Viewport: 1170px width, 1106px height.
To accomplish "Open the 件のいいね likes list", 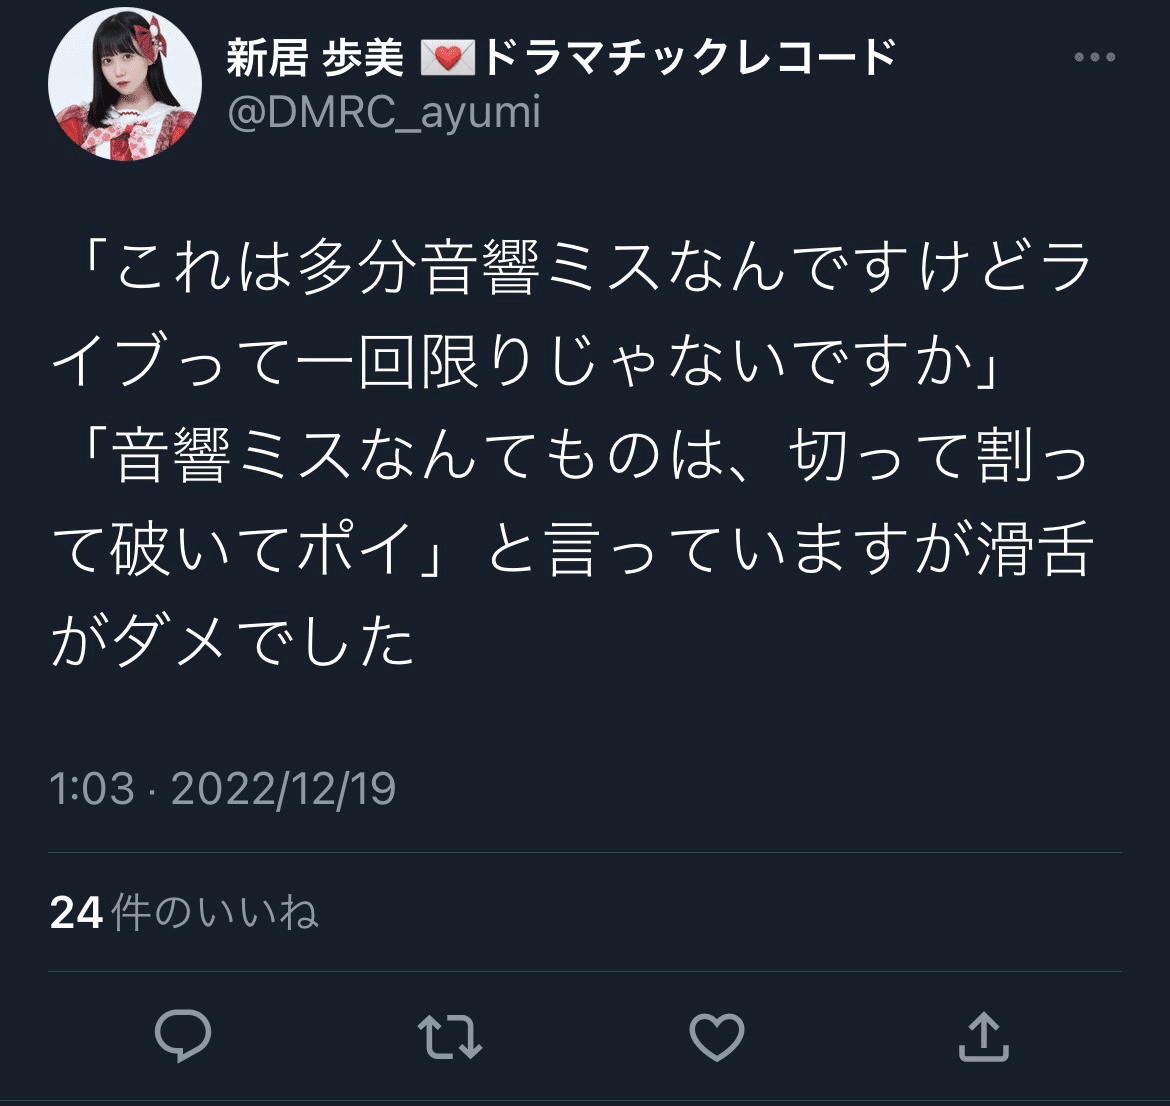I will pos(215,912).
